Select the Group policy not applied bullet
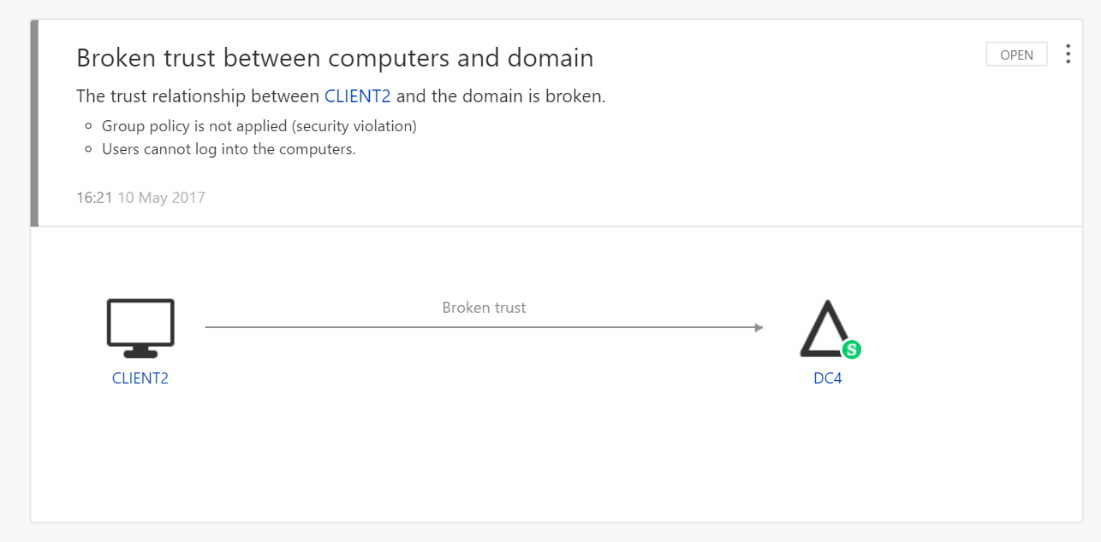This screenshot has width=1101, height=542. [x=259, y=126]
